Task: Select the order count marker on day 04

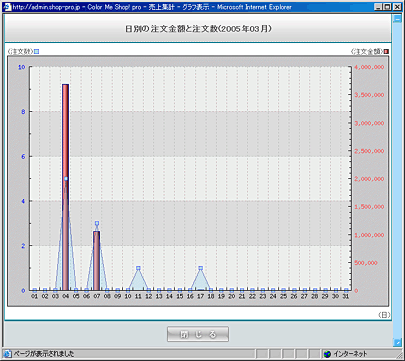Action: click(66, 179)
